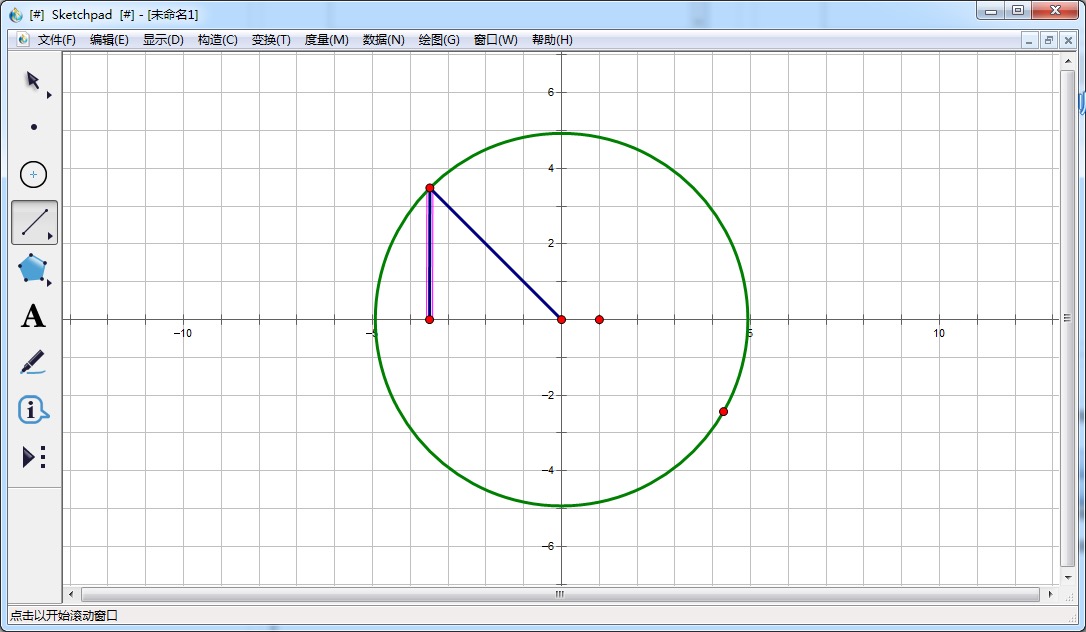Click the 帮助(H) menu

point(552,40)
